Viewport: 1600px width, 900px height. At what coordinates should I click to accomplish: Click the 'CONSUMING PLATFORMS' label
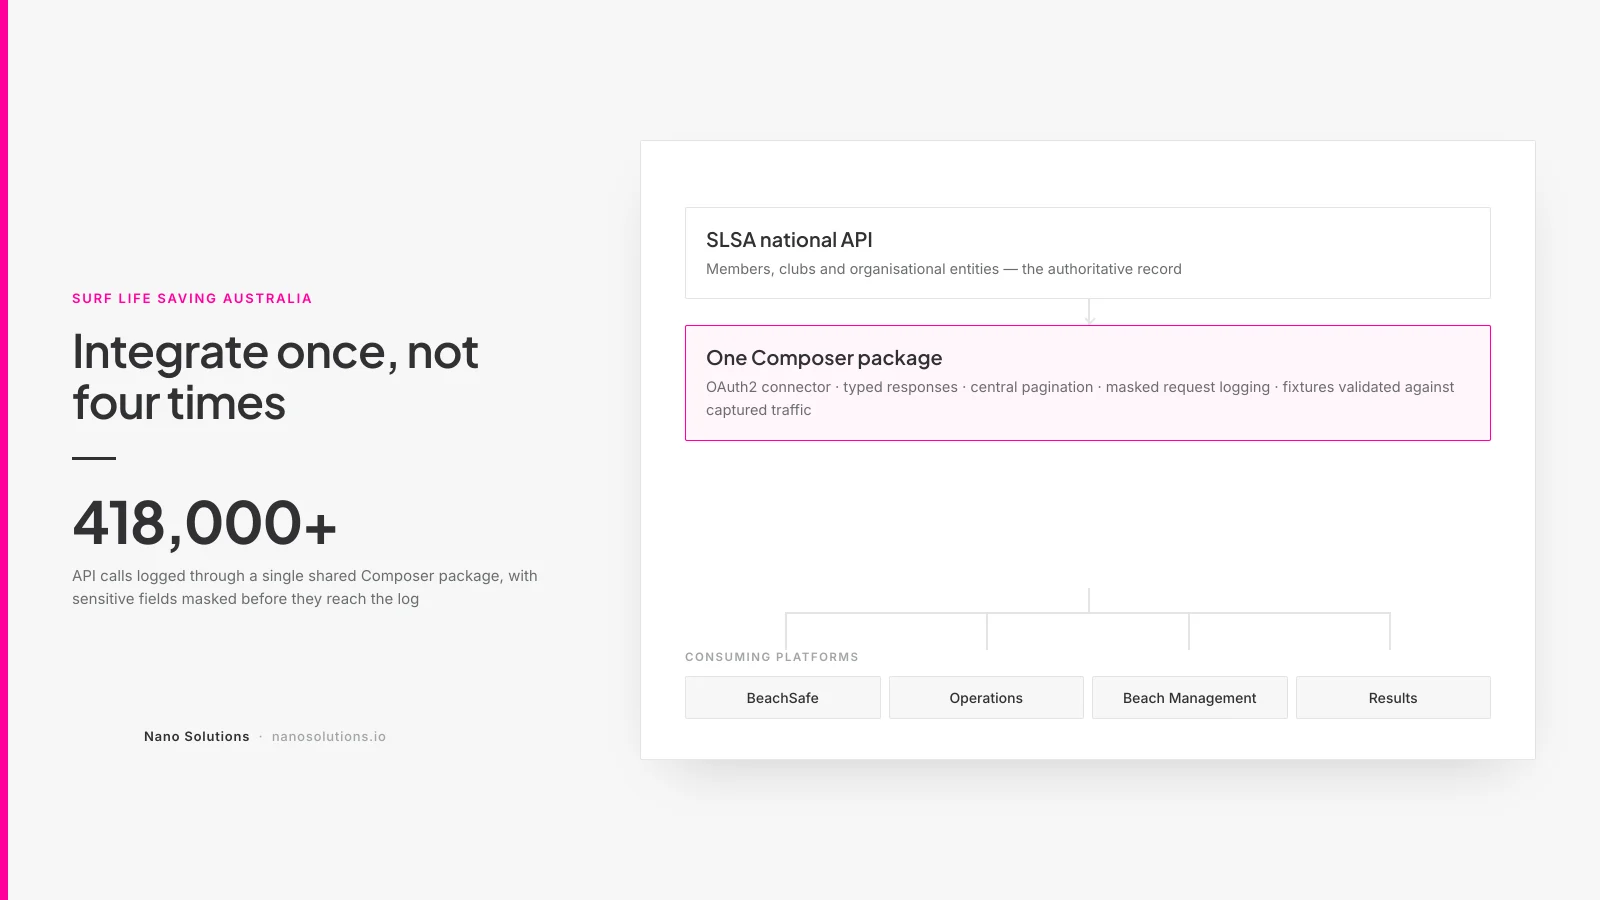[772, 657]
